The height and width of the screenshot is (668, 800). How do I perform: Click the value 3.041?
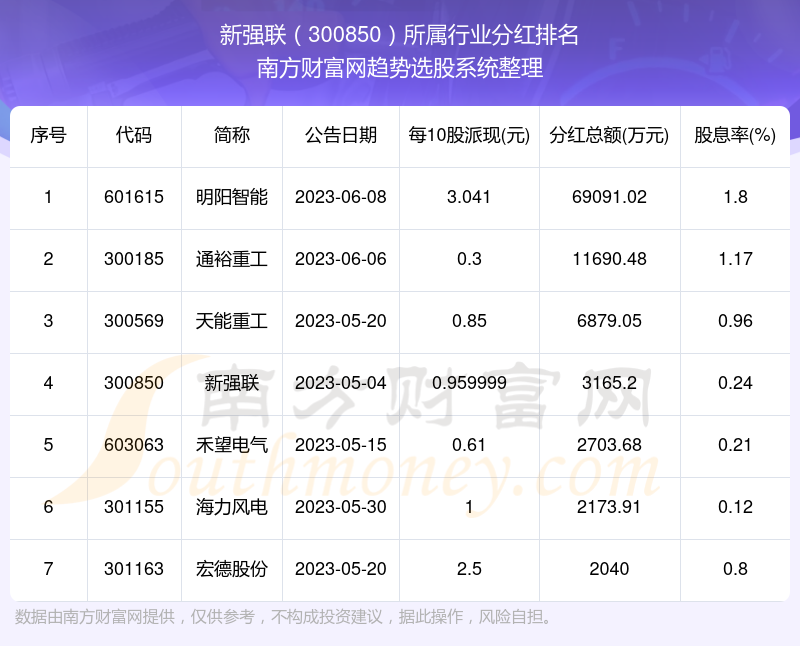469,197
